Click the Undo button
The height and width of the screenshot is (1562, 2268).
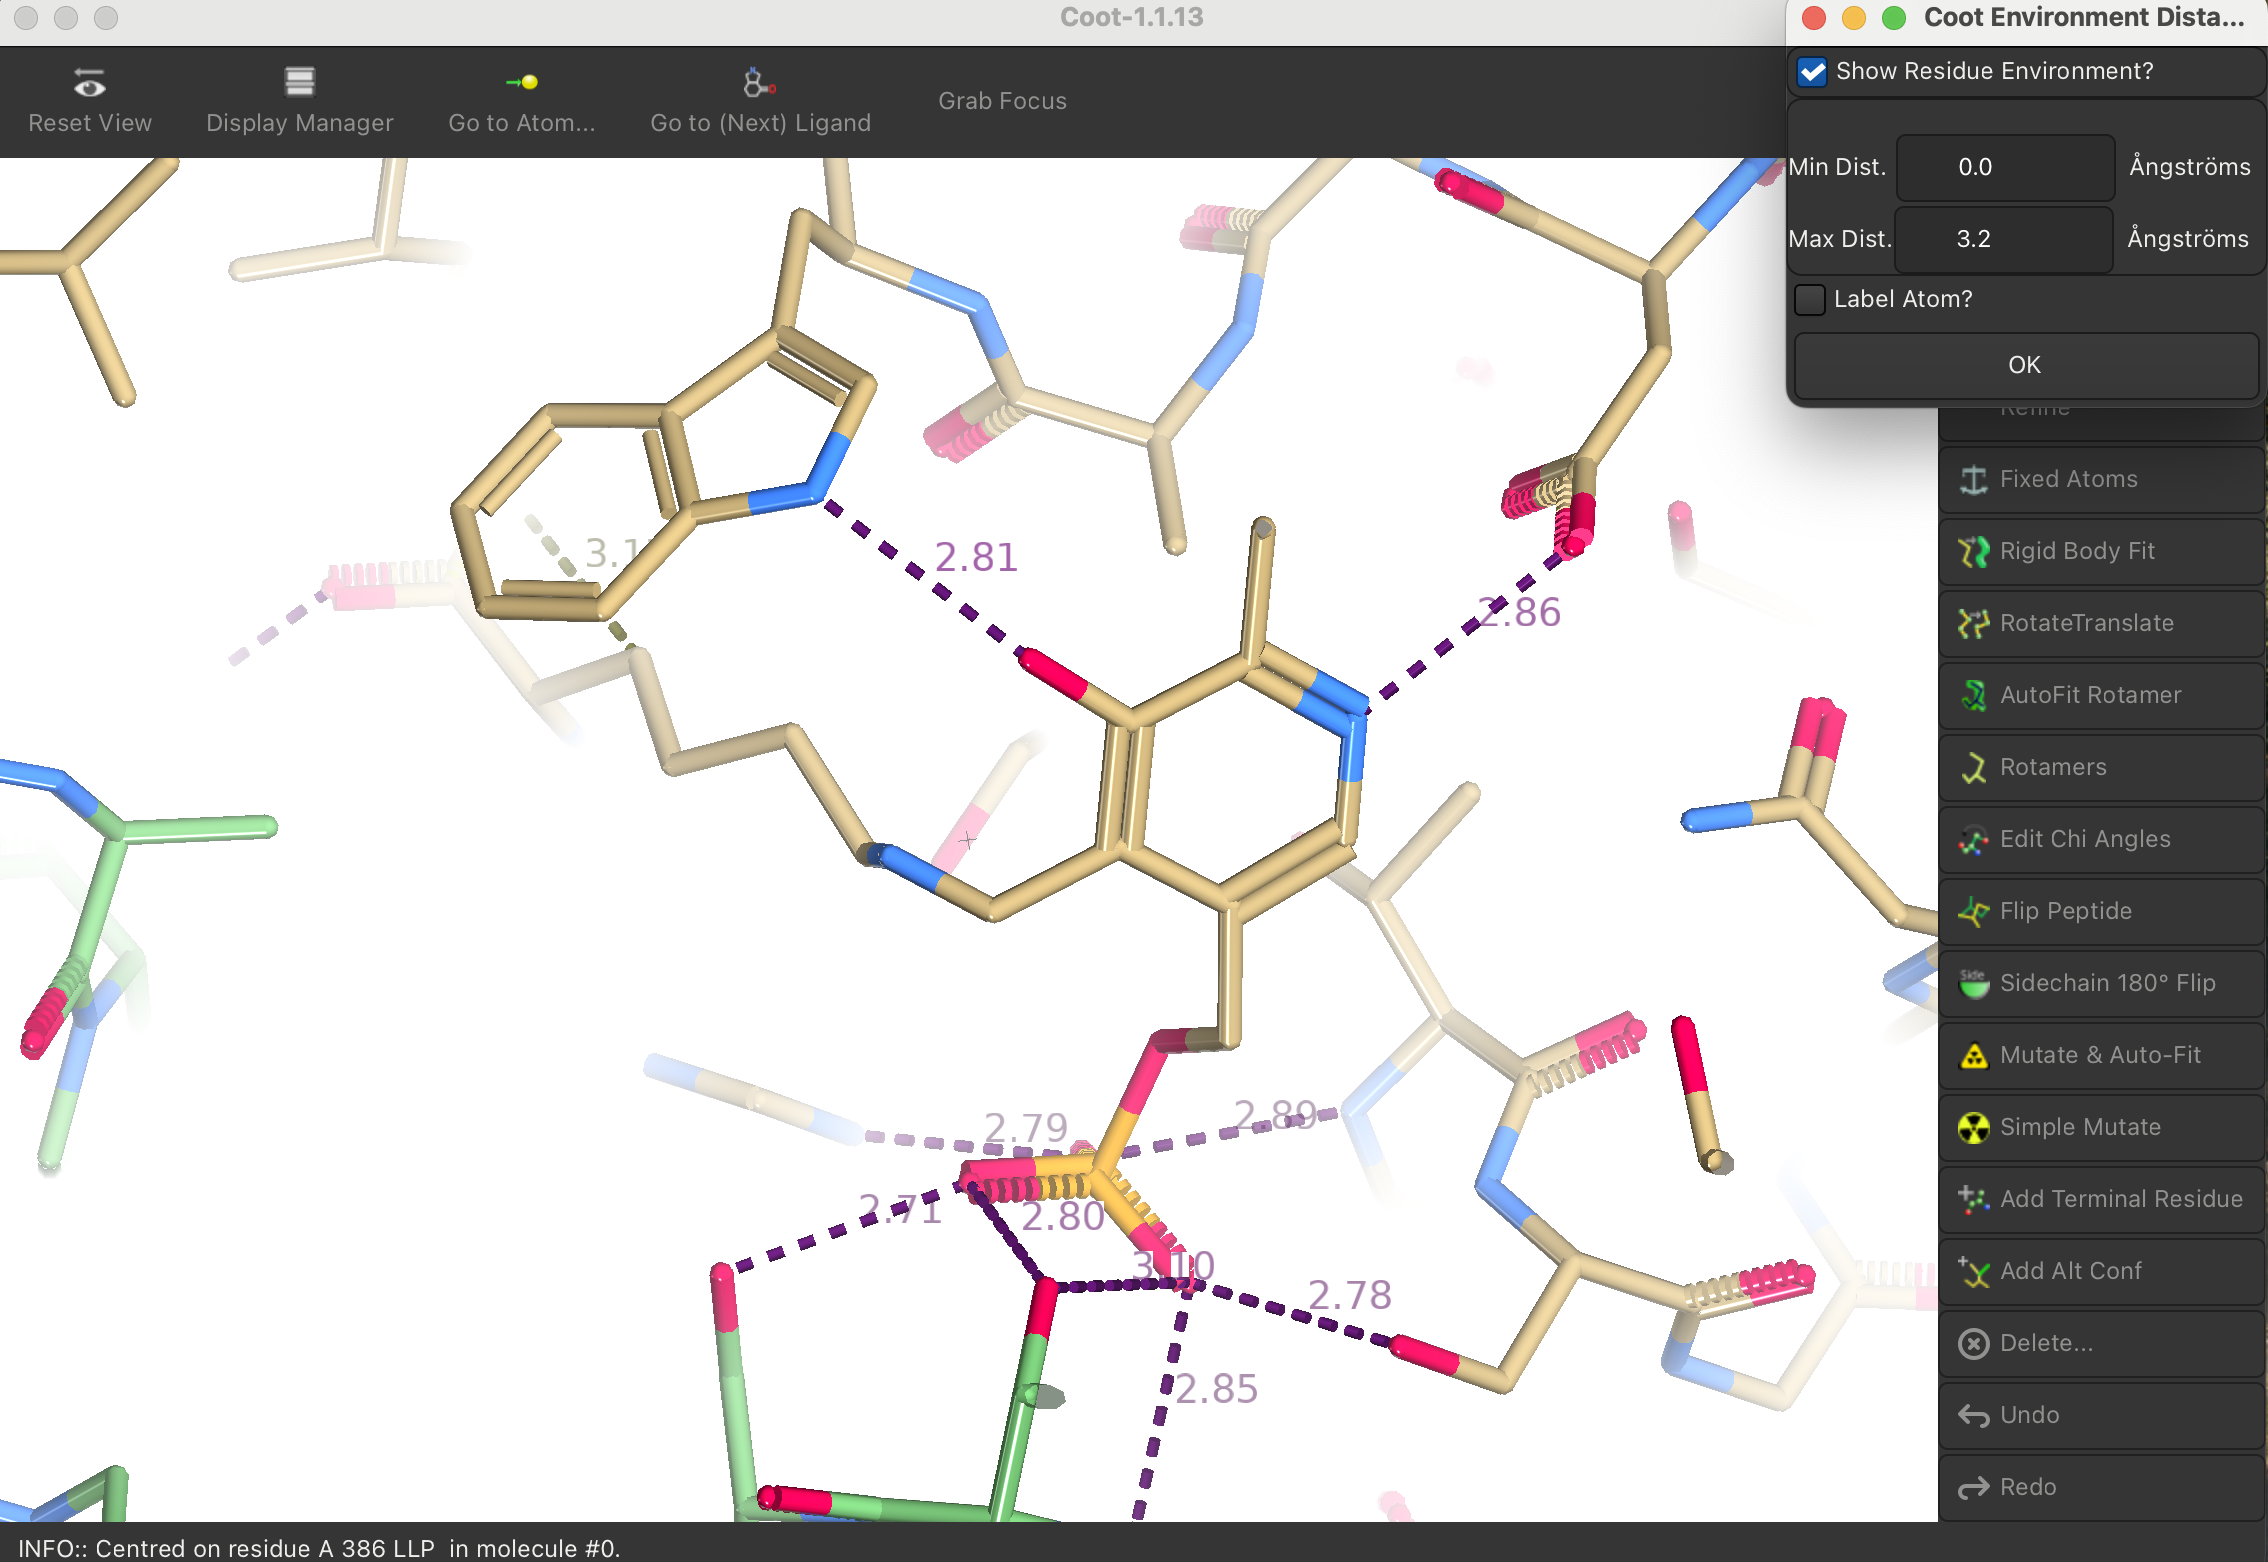tap(2028, 1415)
